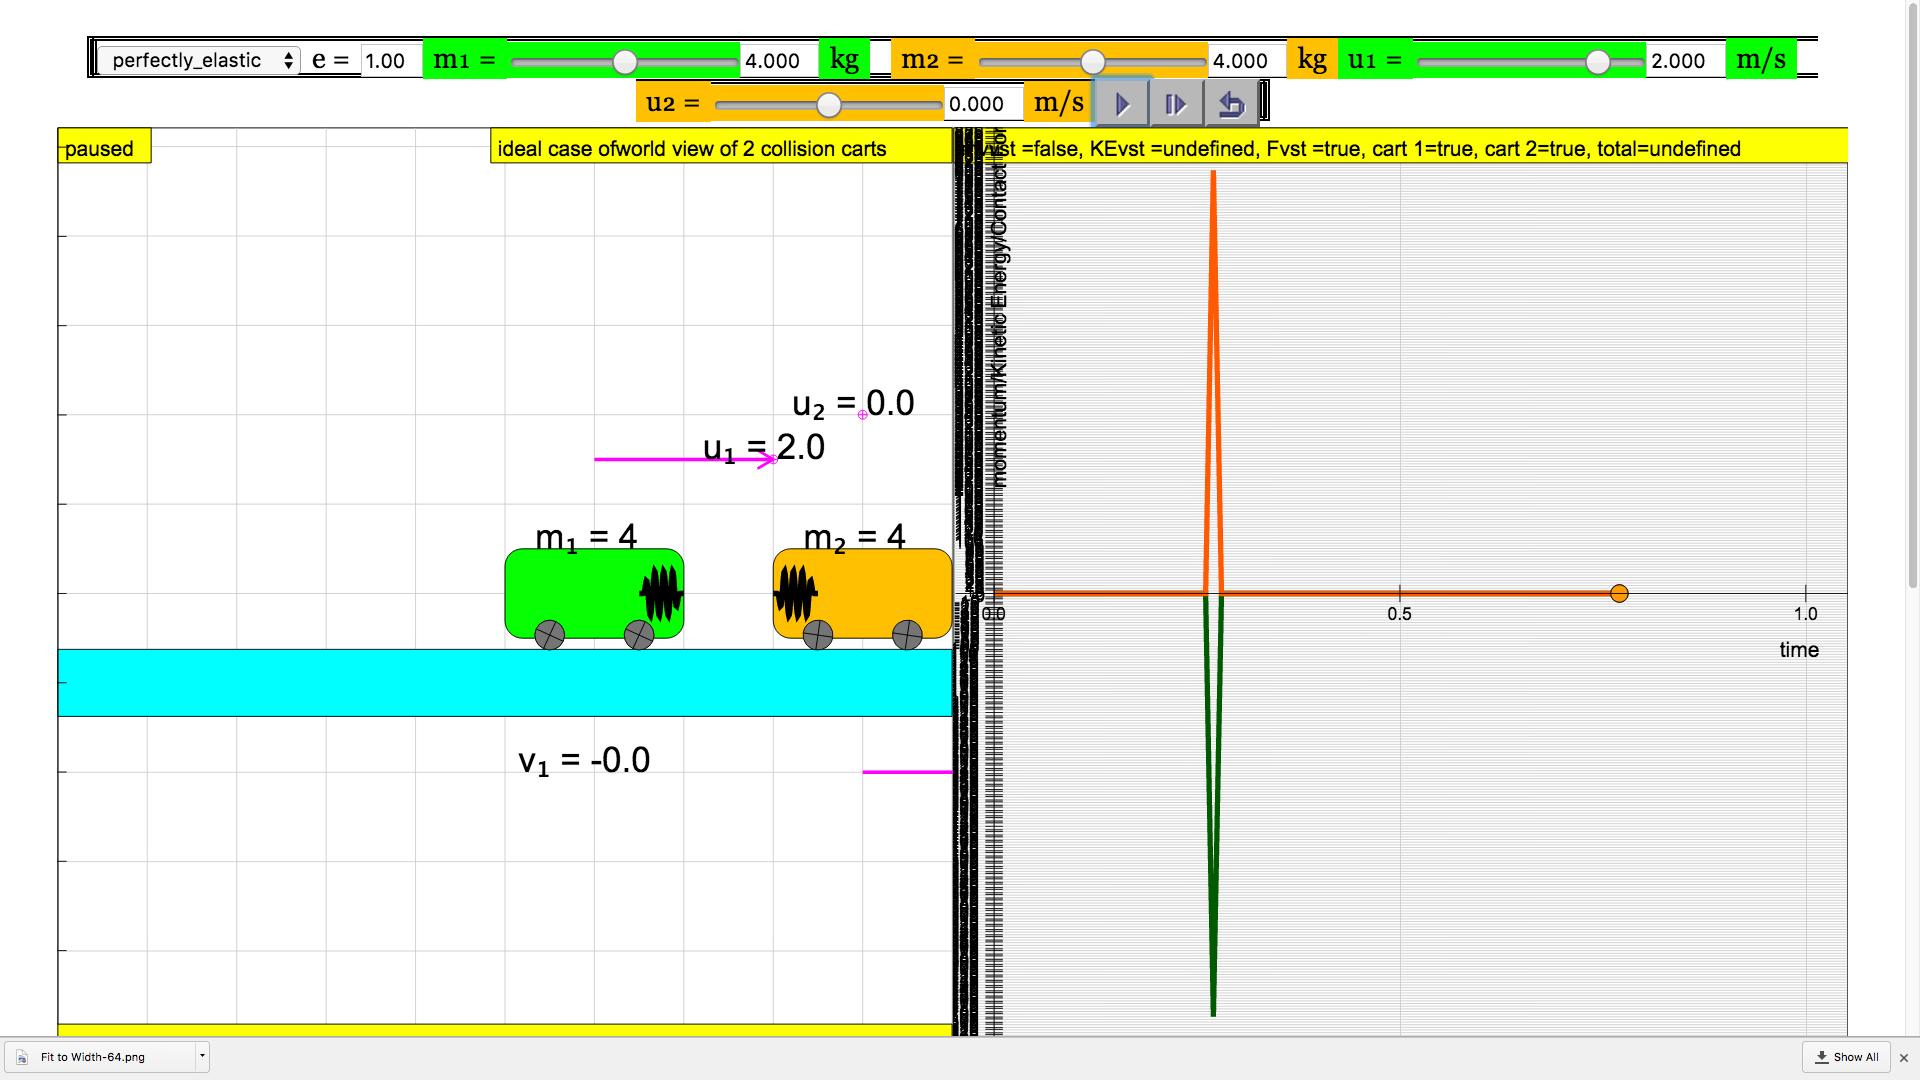1920x1080 pixels.
Task: Click the right wheel of the orange cart
Action: [x=907, y=635]
